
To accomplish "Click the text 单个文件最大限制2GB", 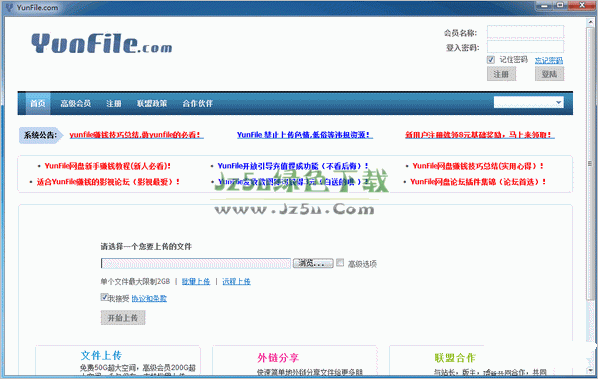I will coord(135,281).
